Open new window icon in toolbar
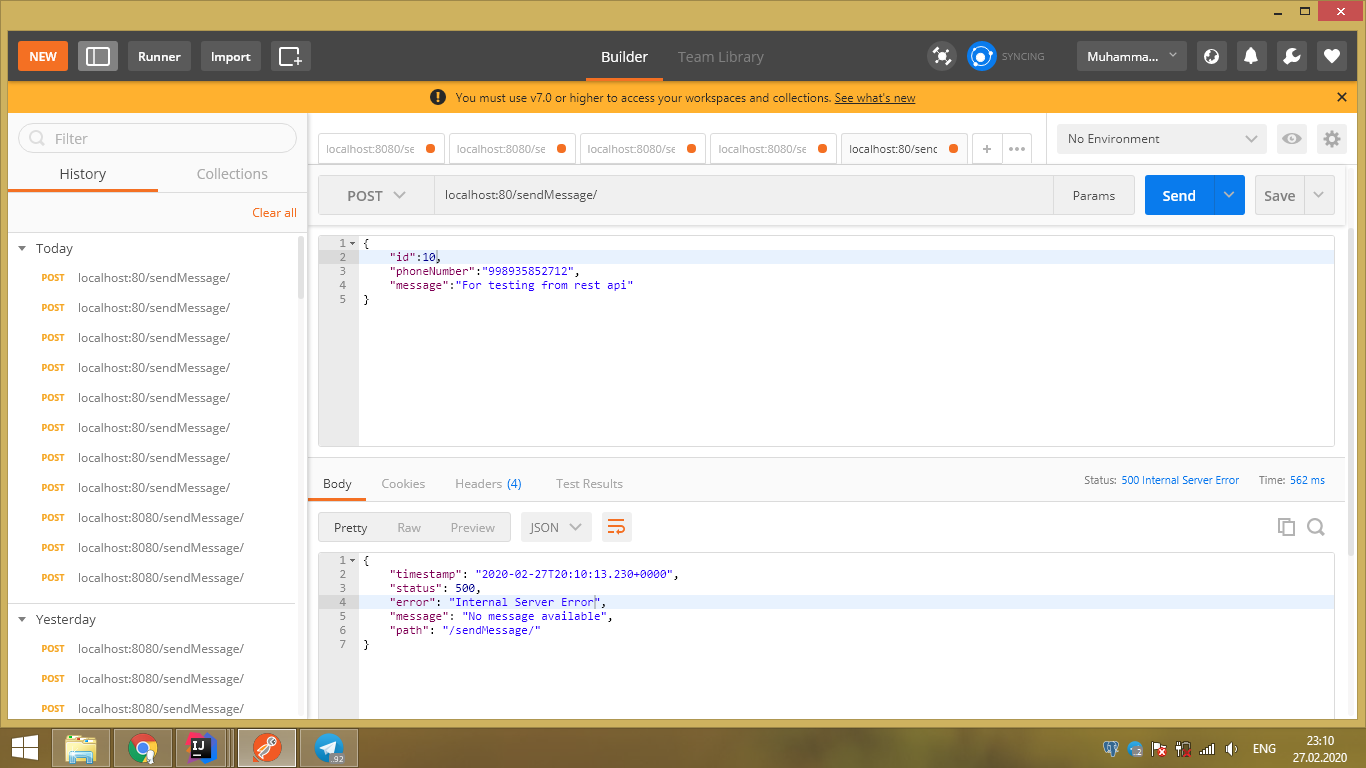 [290, 56]
